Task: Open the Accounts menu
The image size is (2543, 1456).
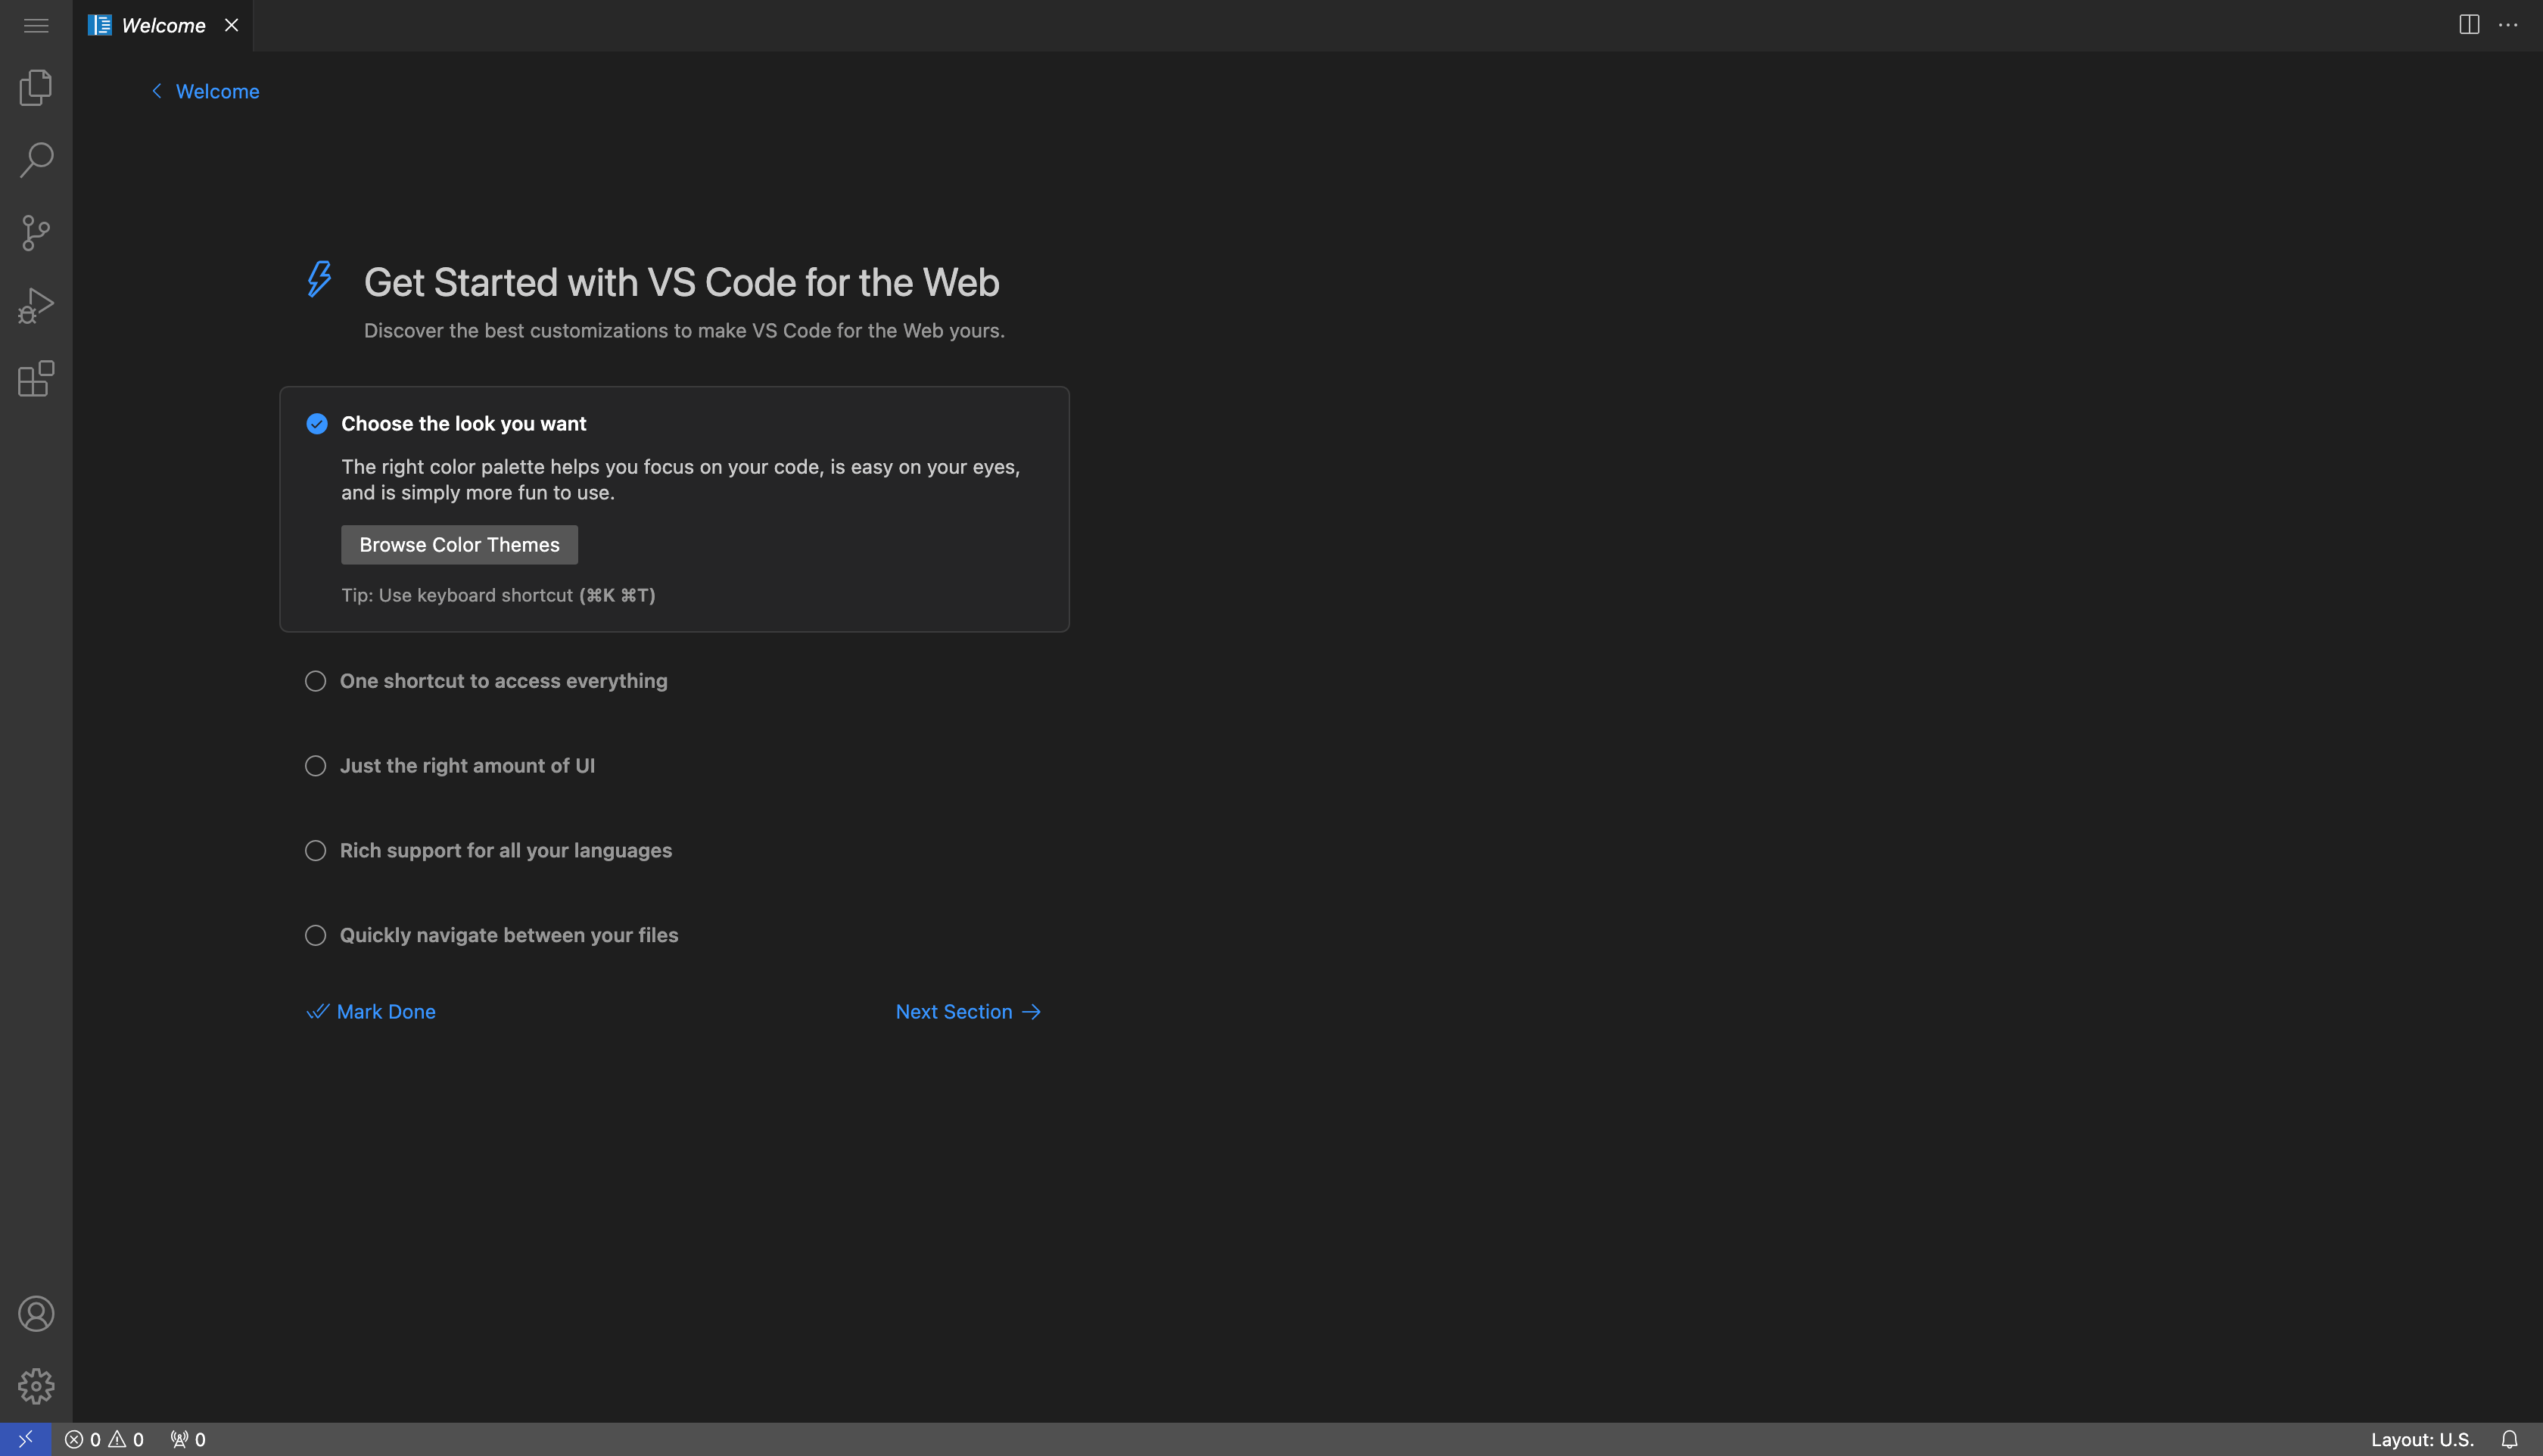Action: tap(36, 1313)
